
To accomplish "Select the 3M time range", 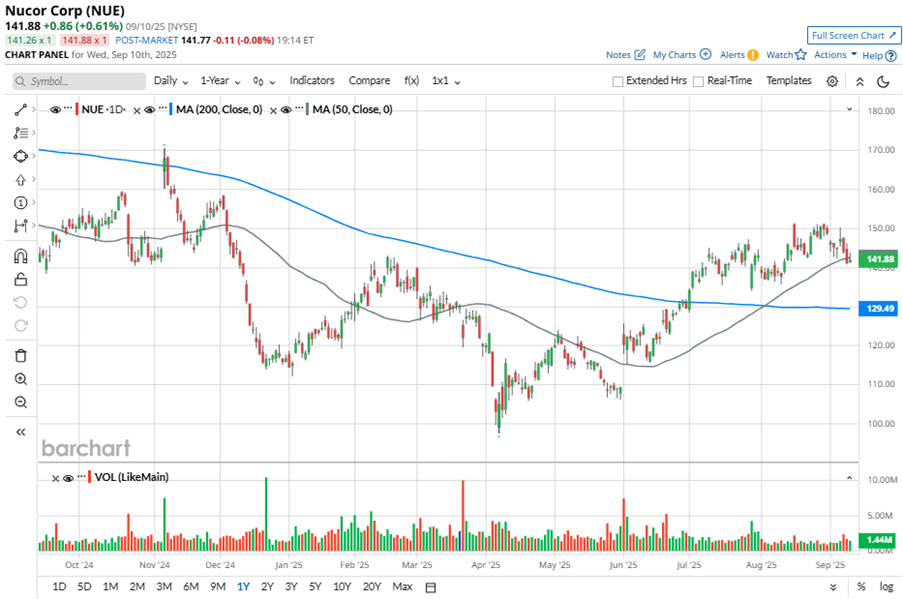I will point(164,586).
